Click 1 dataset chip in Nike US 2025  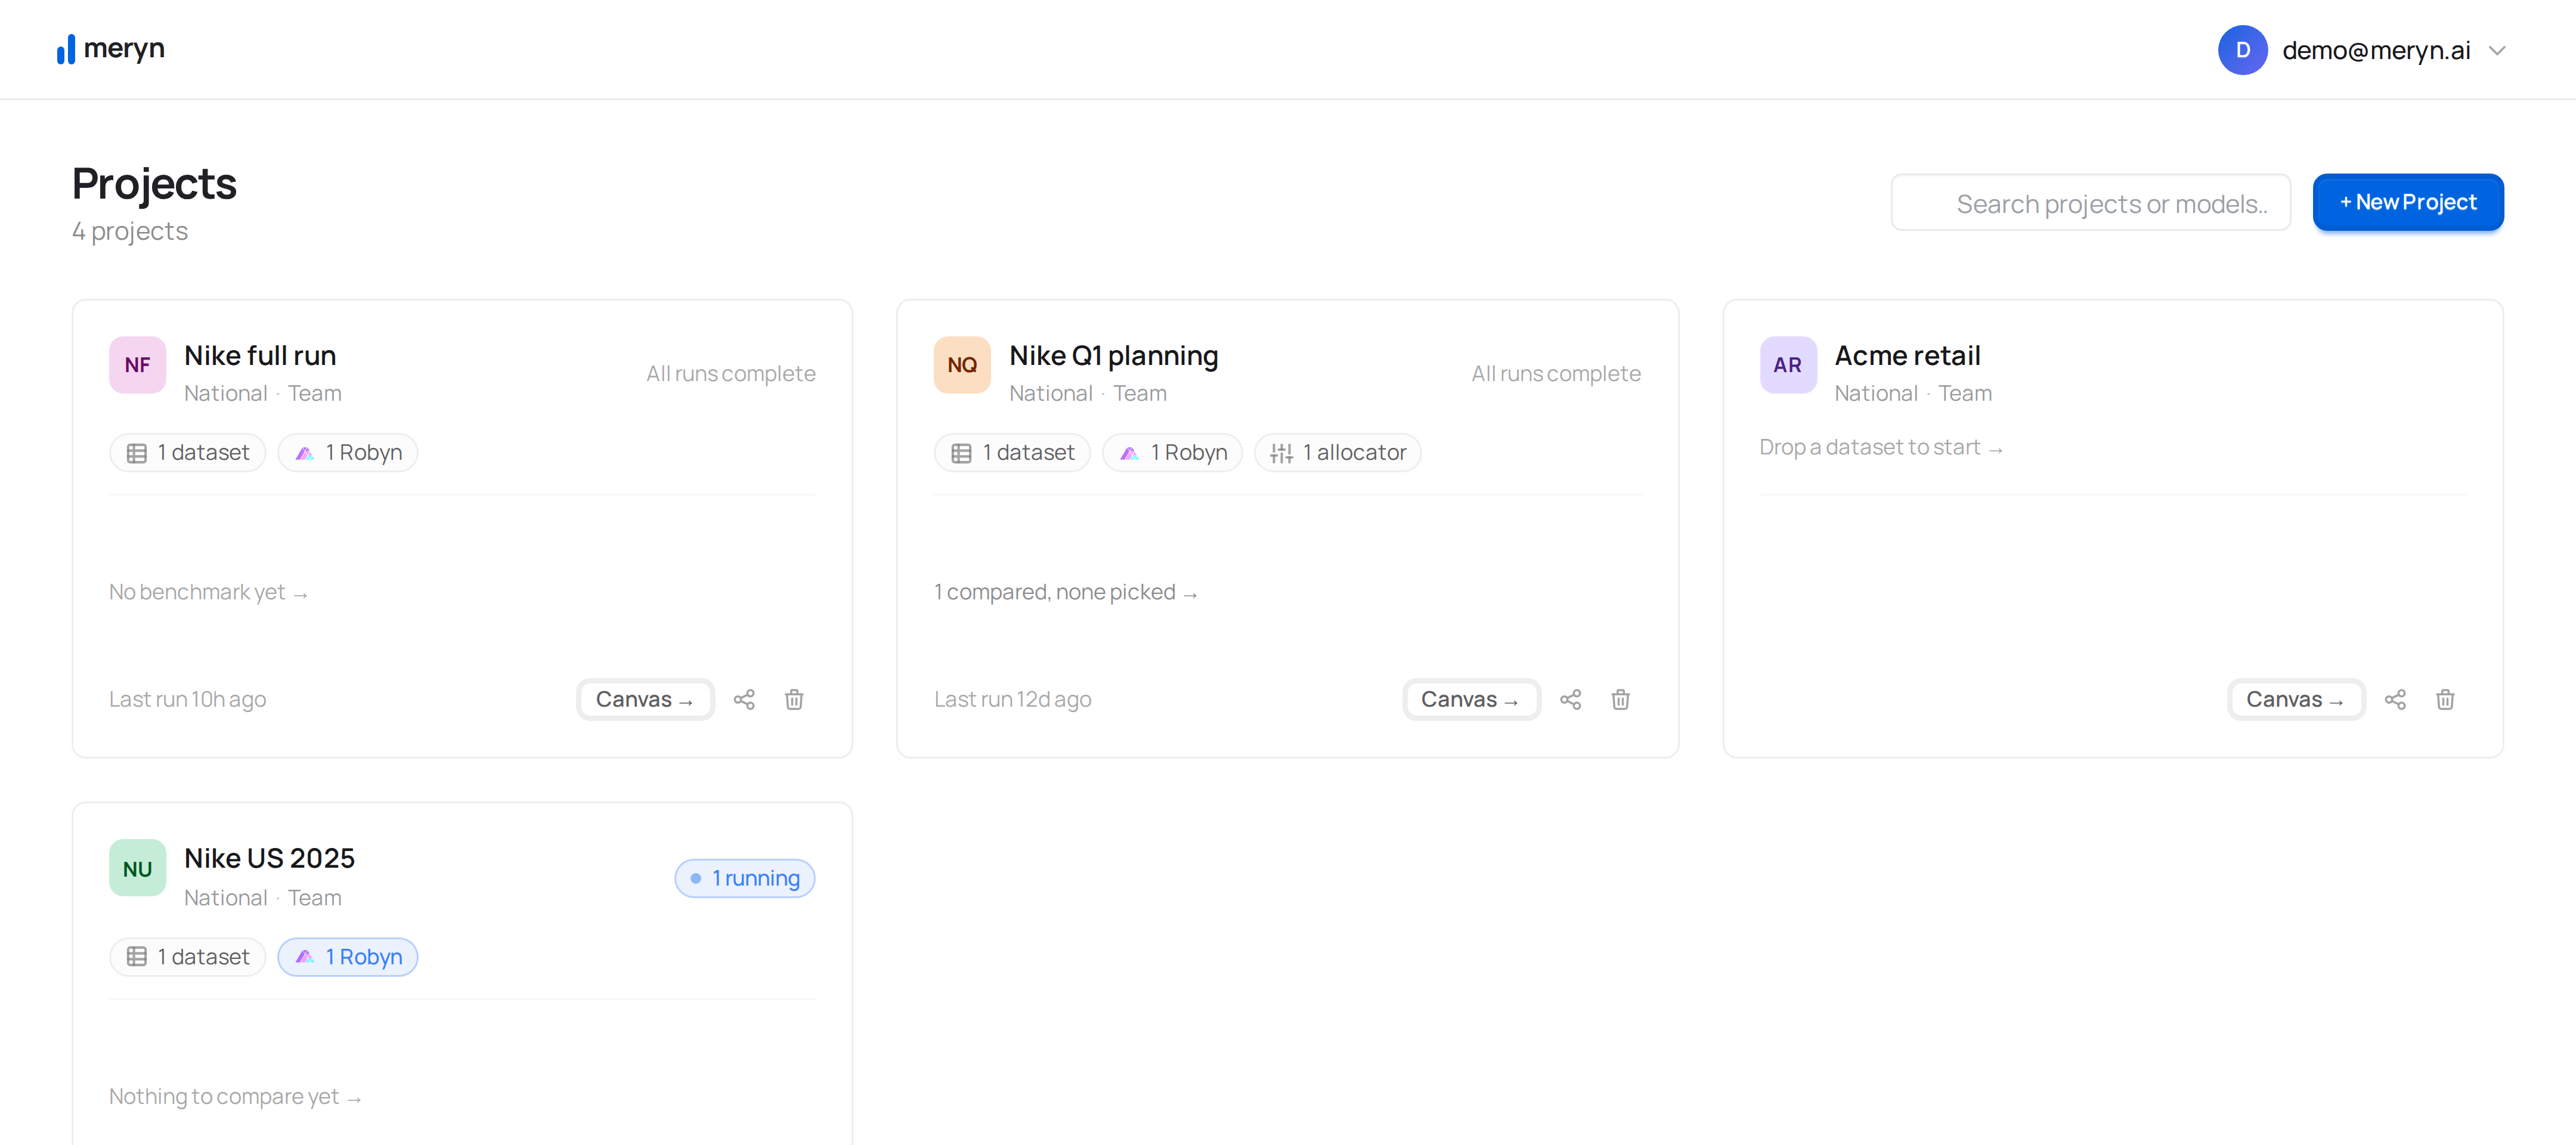(x=187, y=957)
